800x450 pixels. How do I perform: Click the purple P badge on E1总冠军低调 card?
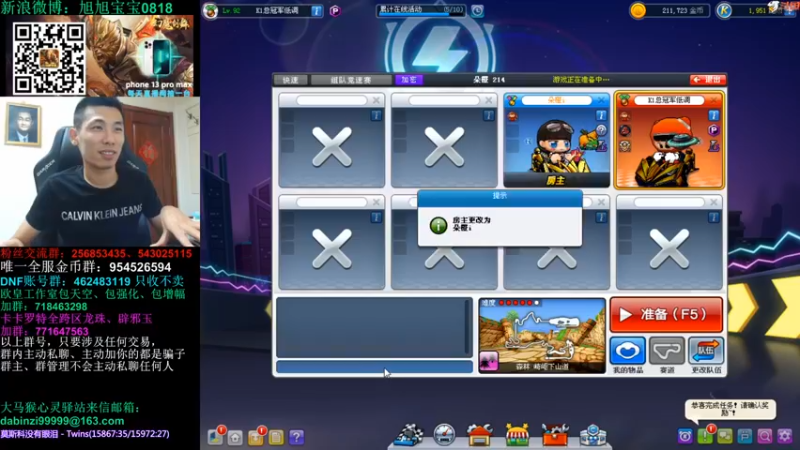coord(713,131)
